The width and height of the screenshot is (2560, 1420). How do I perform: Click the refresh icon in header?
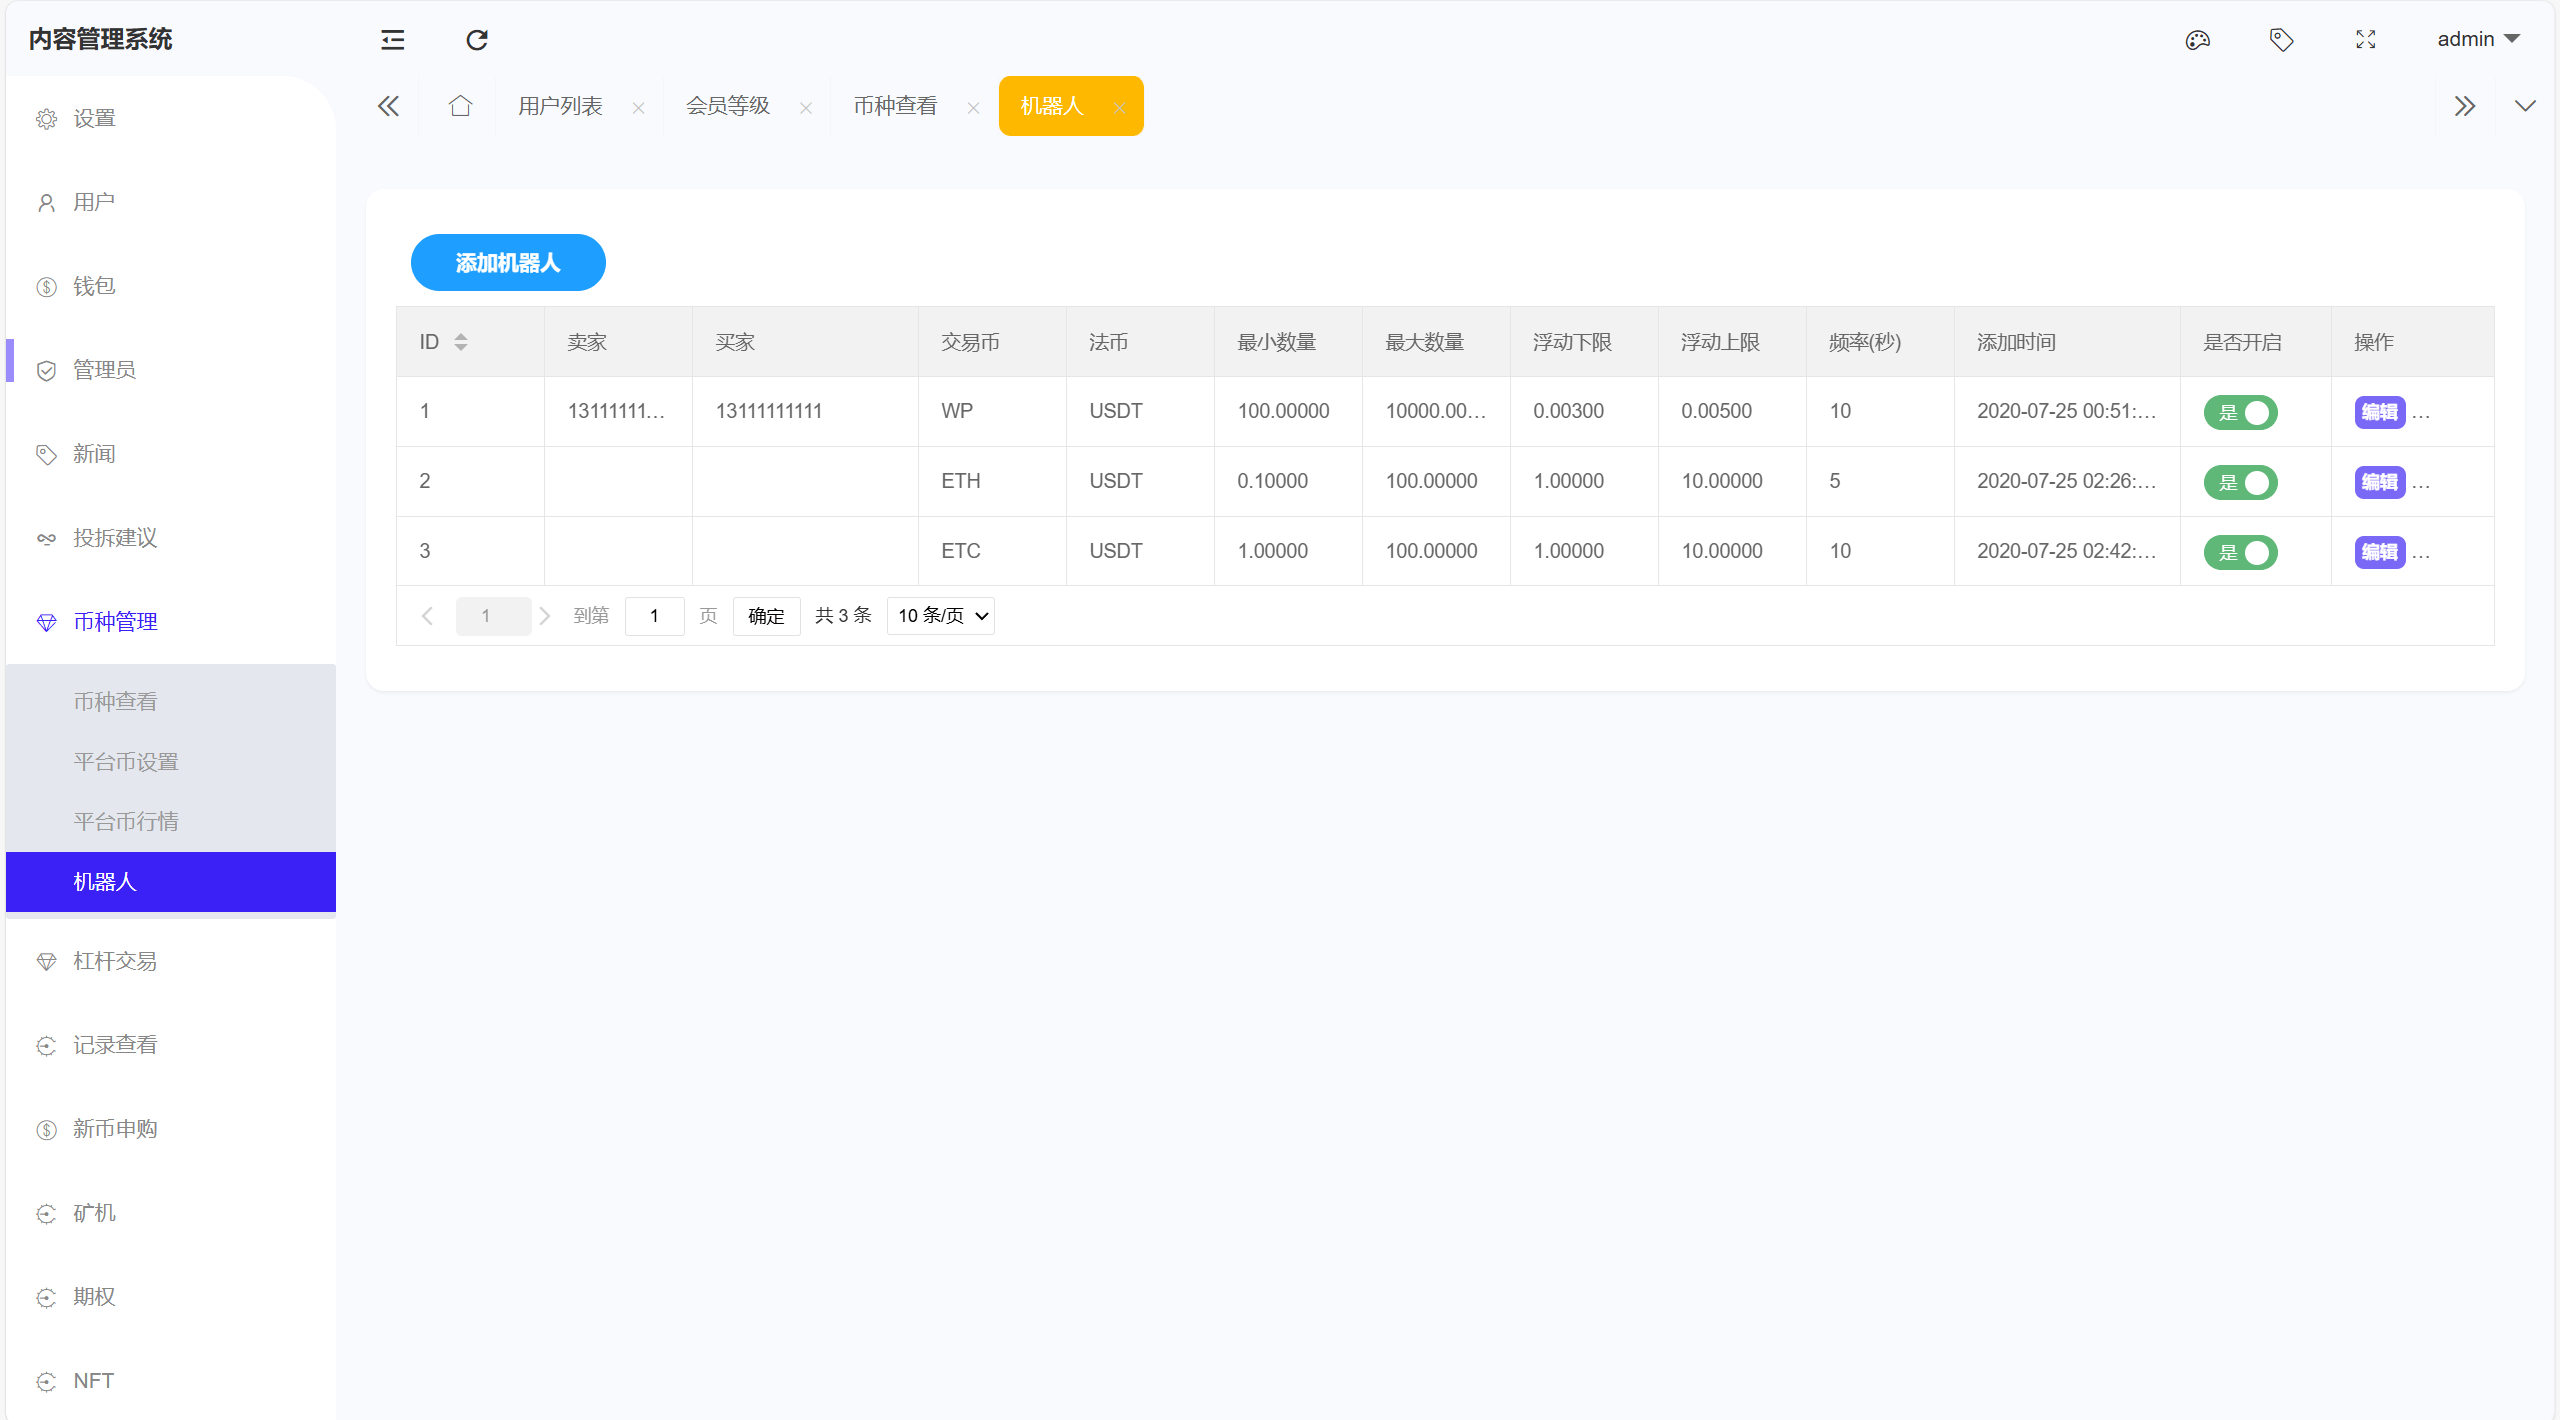(477, 40)
